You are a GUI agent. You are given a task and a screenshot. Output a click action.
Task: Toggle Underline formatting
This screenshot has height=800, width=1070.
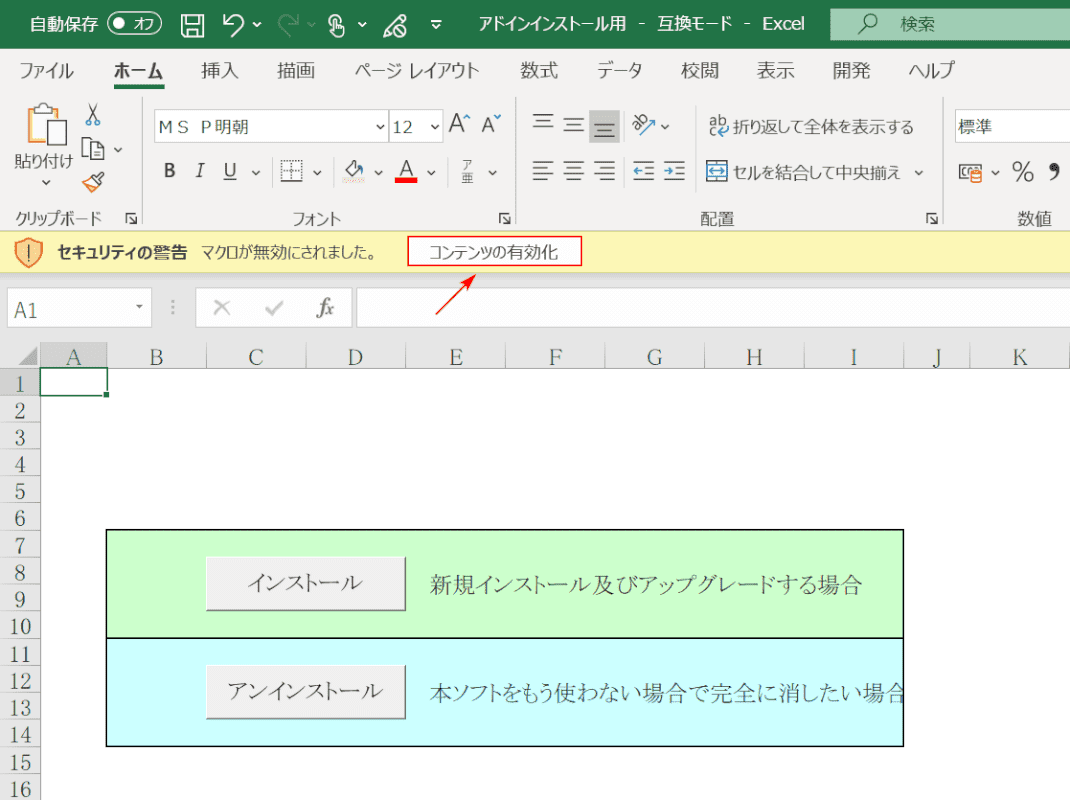[x=230, y=171]
